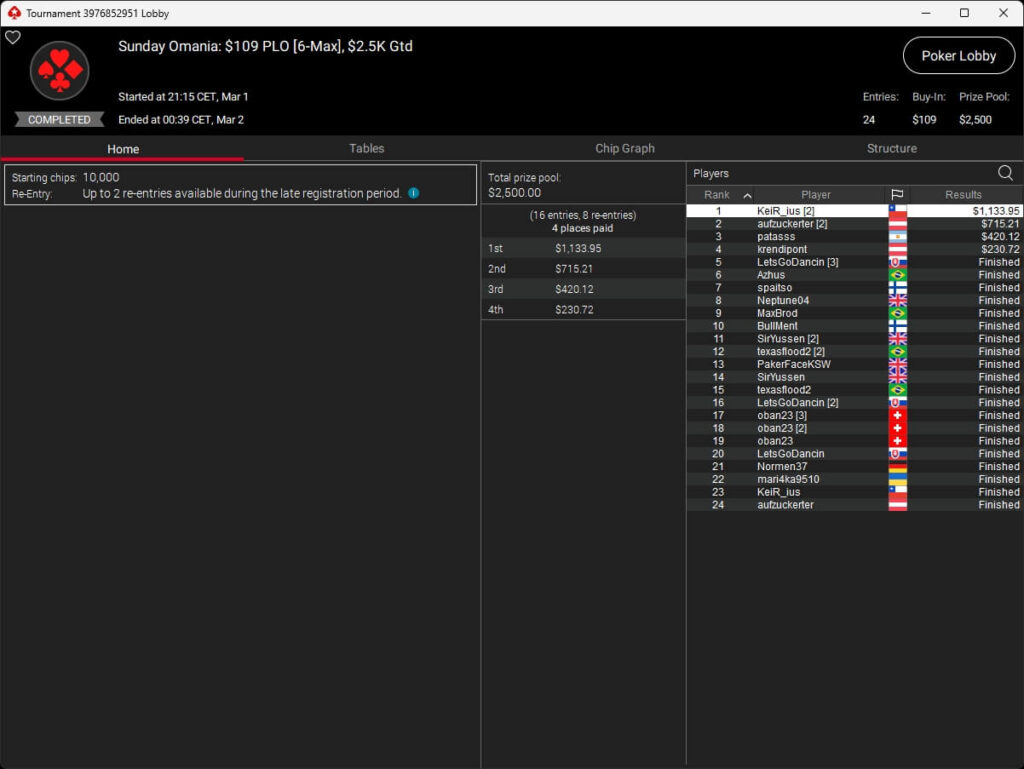1024x769 pixels.
Task: Select the aufzuckerter [2] player row
Action: coord(792,224)
